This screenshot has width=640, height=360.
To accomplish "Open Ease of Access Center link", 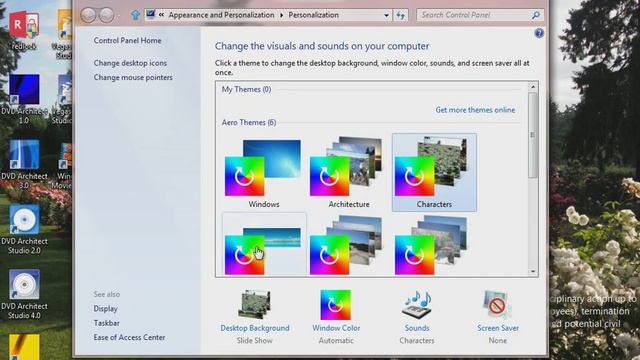I will click(x=129, y=337).
